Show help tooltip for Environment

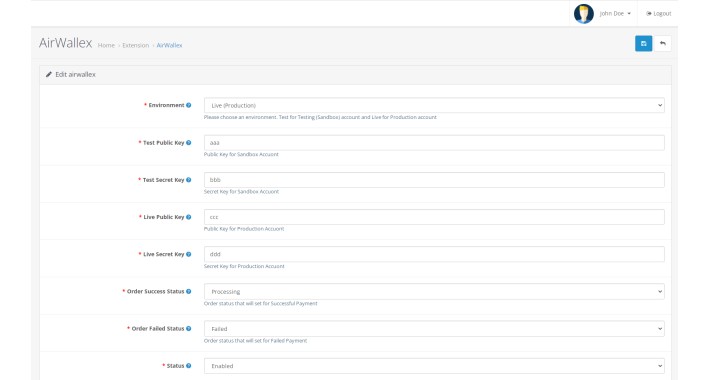point(188,105)
